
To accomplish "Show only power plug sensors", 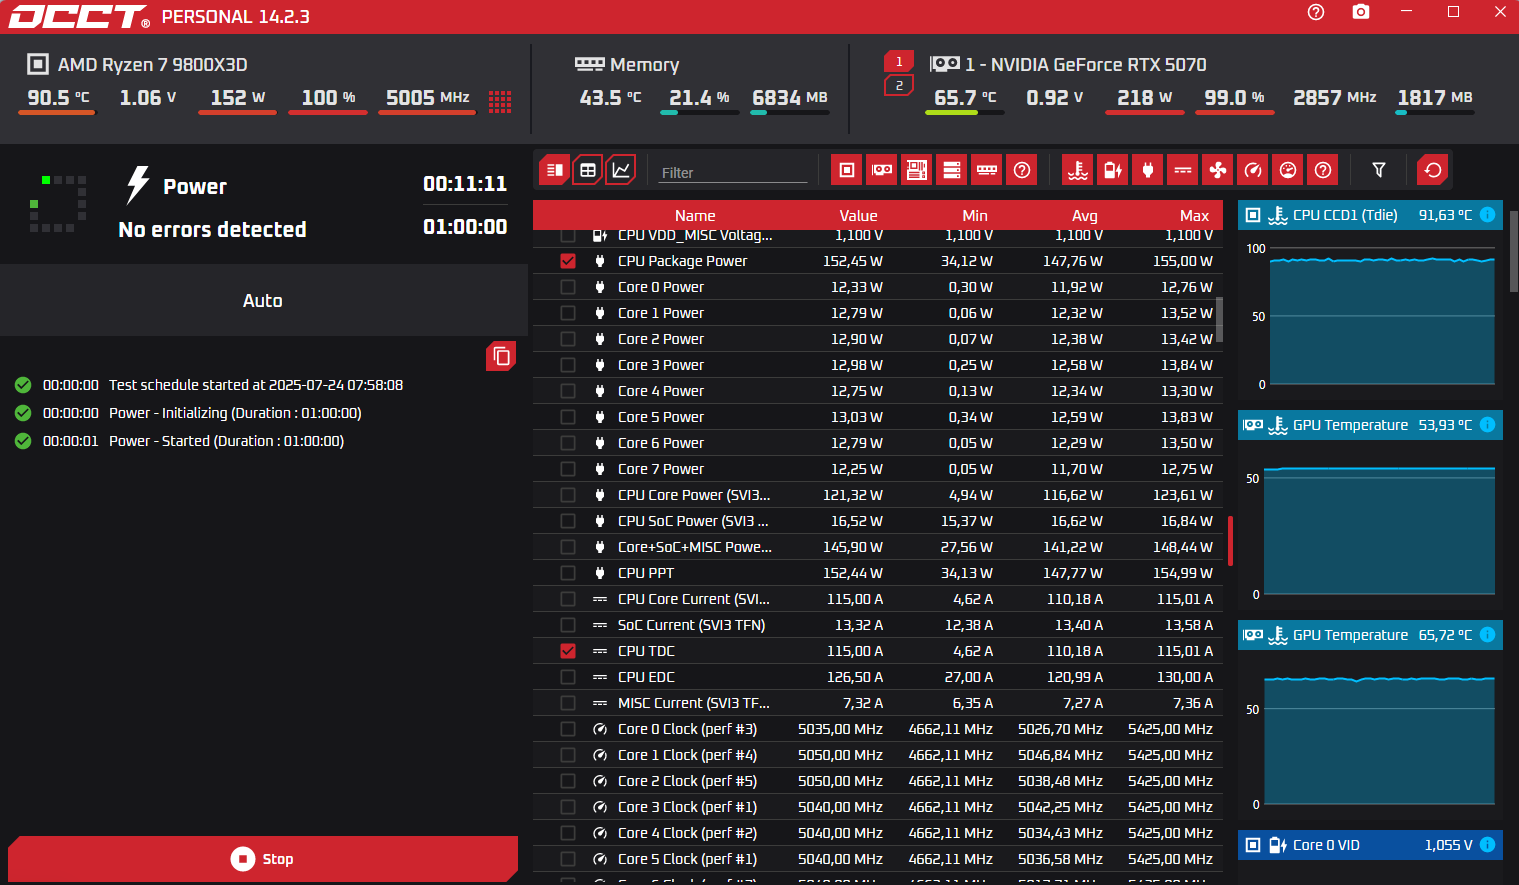I will 1148,170.
